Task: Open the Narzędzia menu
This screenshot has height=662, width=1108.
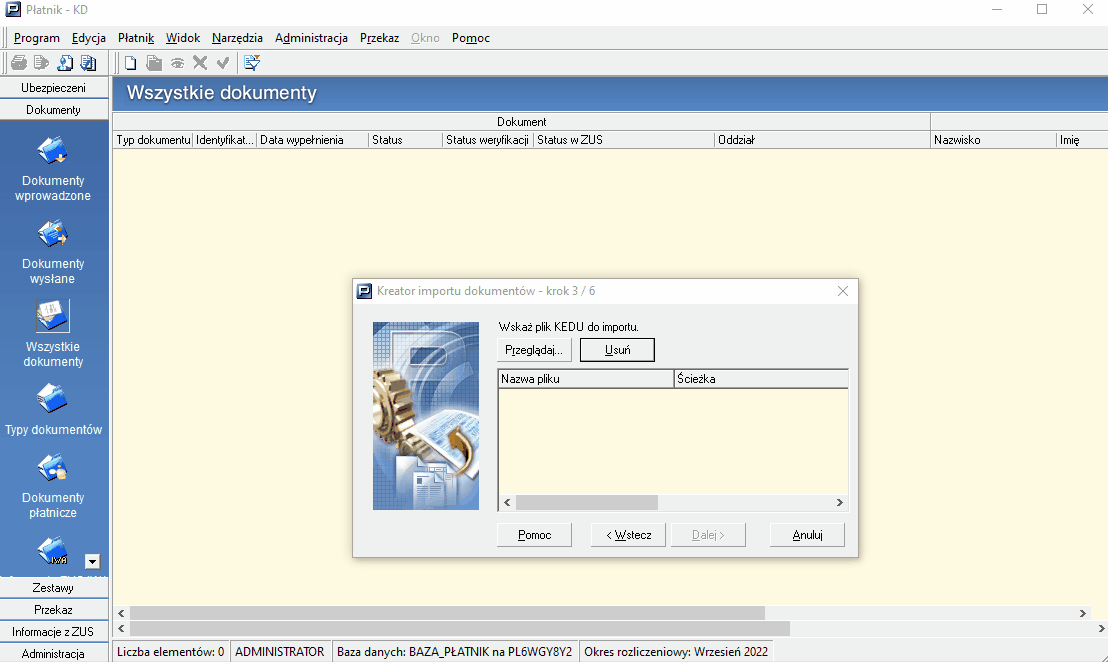Action: click(237, 38)
